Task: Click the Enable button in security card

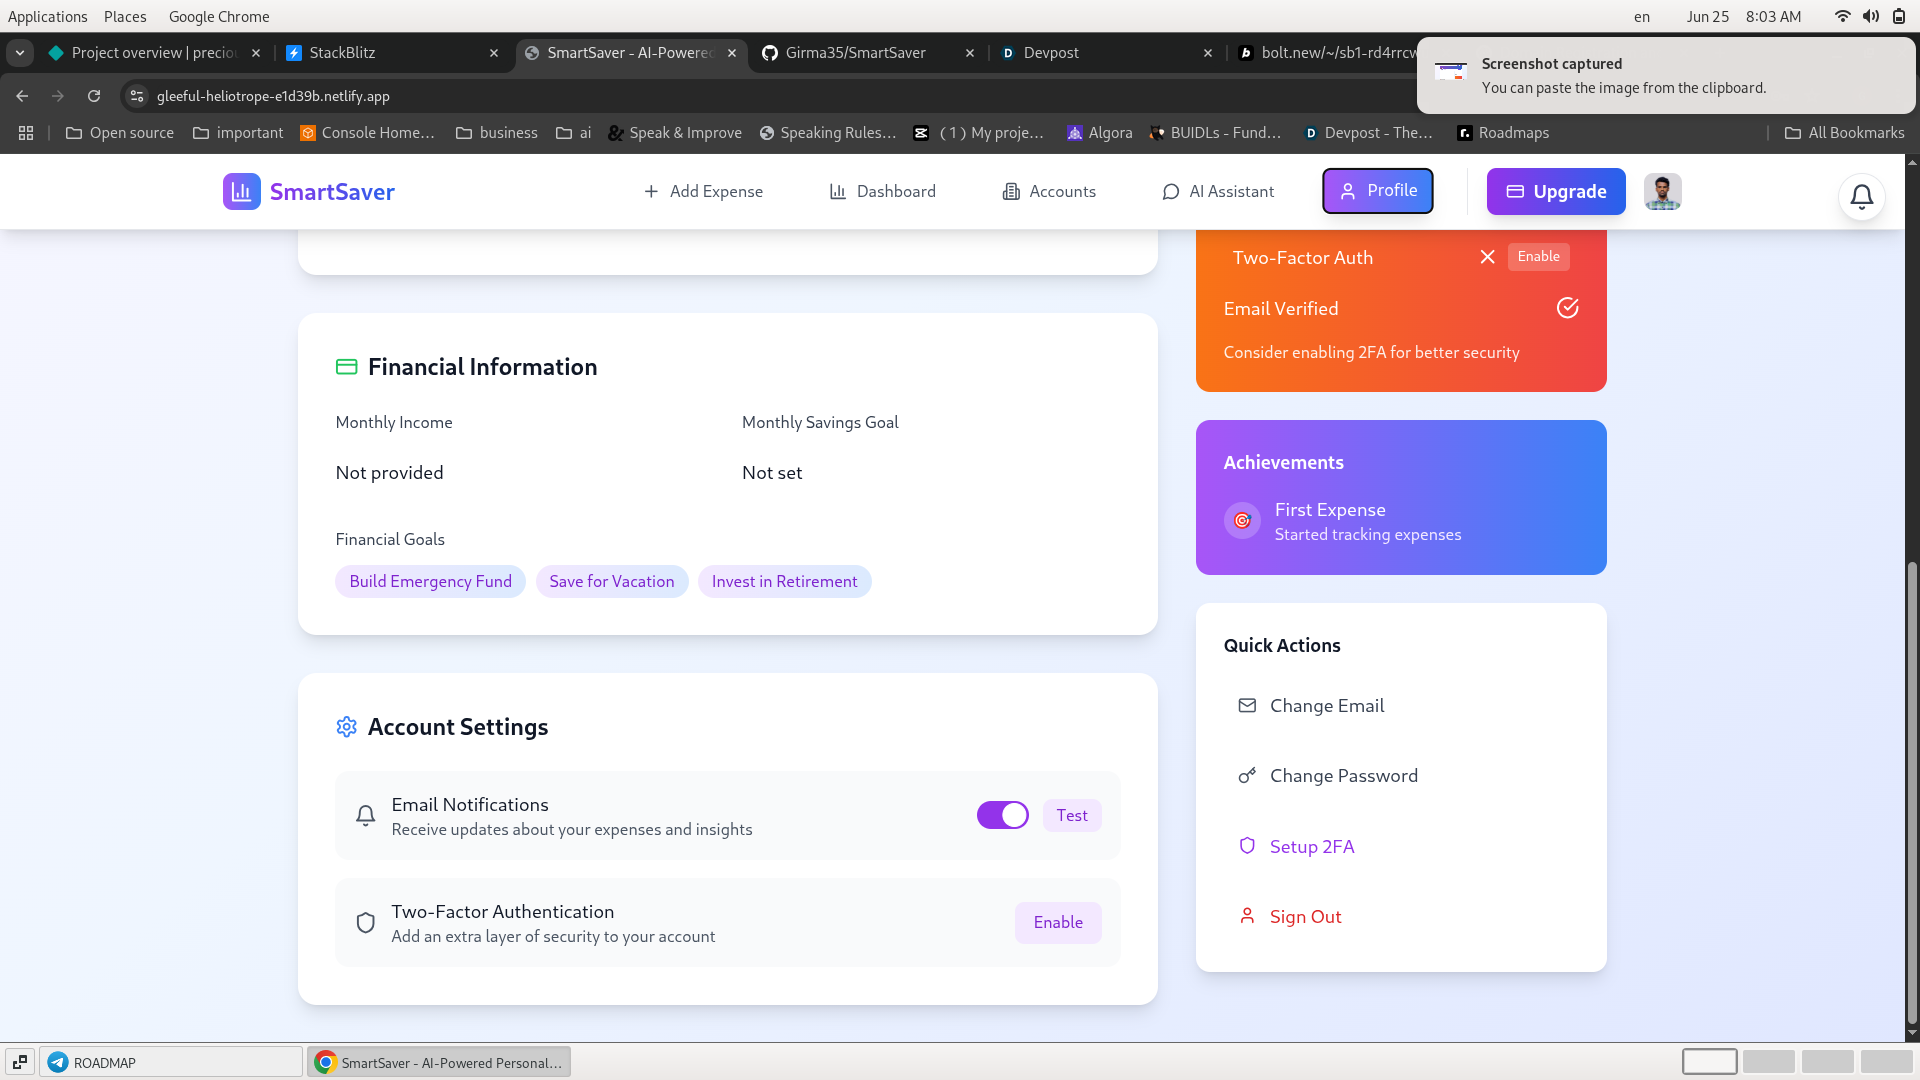Action: (1538, 257)
